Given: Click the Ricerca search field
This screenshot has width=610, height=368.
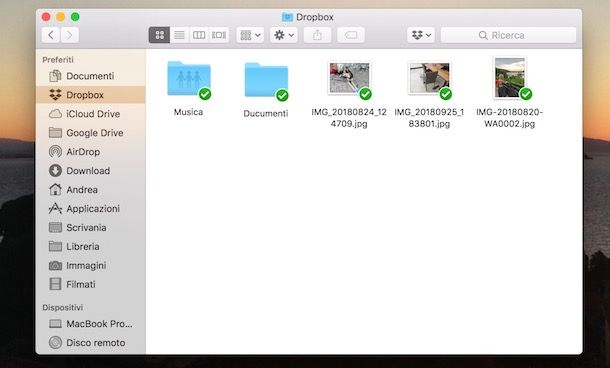Looking at the screenshot, I should (x=508, y=35).
